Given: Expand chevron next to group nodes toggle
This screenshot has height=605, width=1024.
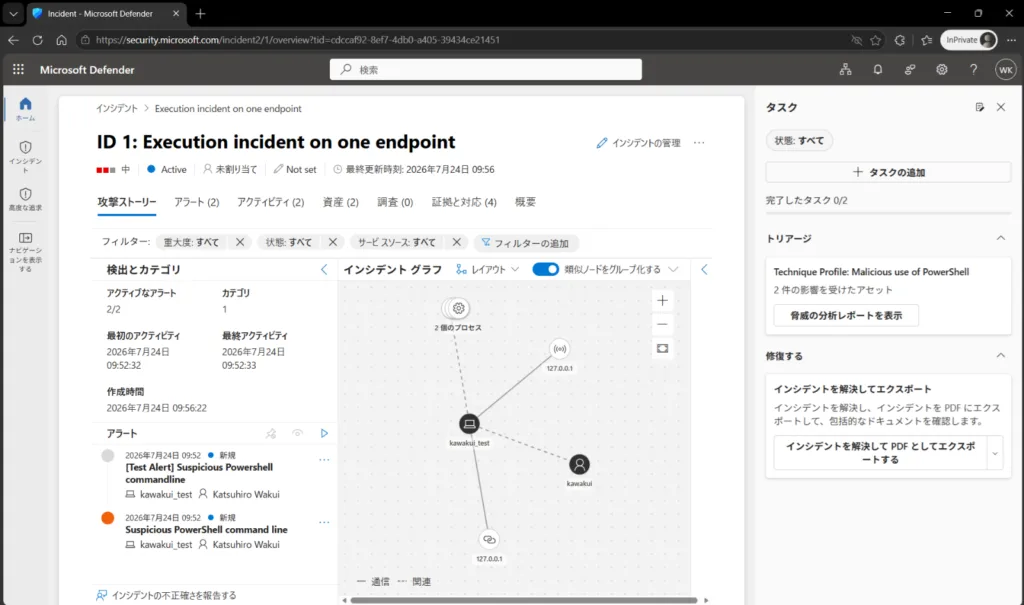Looking at the screenshot, I should (x=673, y=269).
